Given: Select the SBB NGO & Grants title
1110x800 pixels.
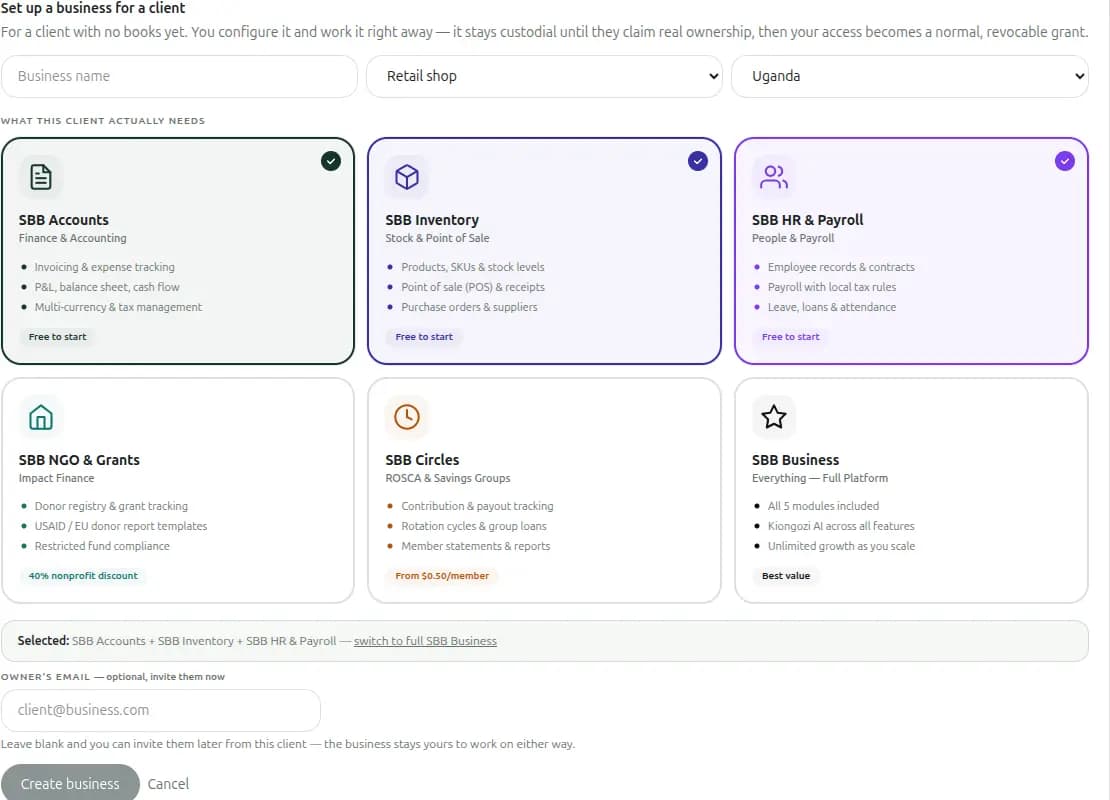Looking at the screenshot, I should [79, 460].
